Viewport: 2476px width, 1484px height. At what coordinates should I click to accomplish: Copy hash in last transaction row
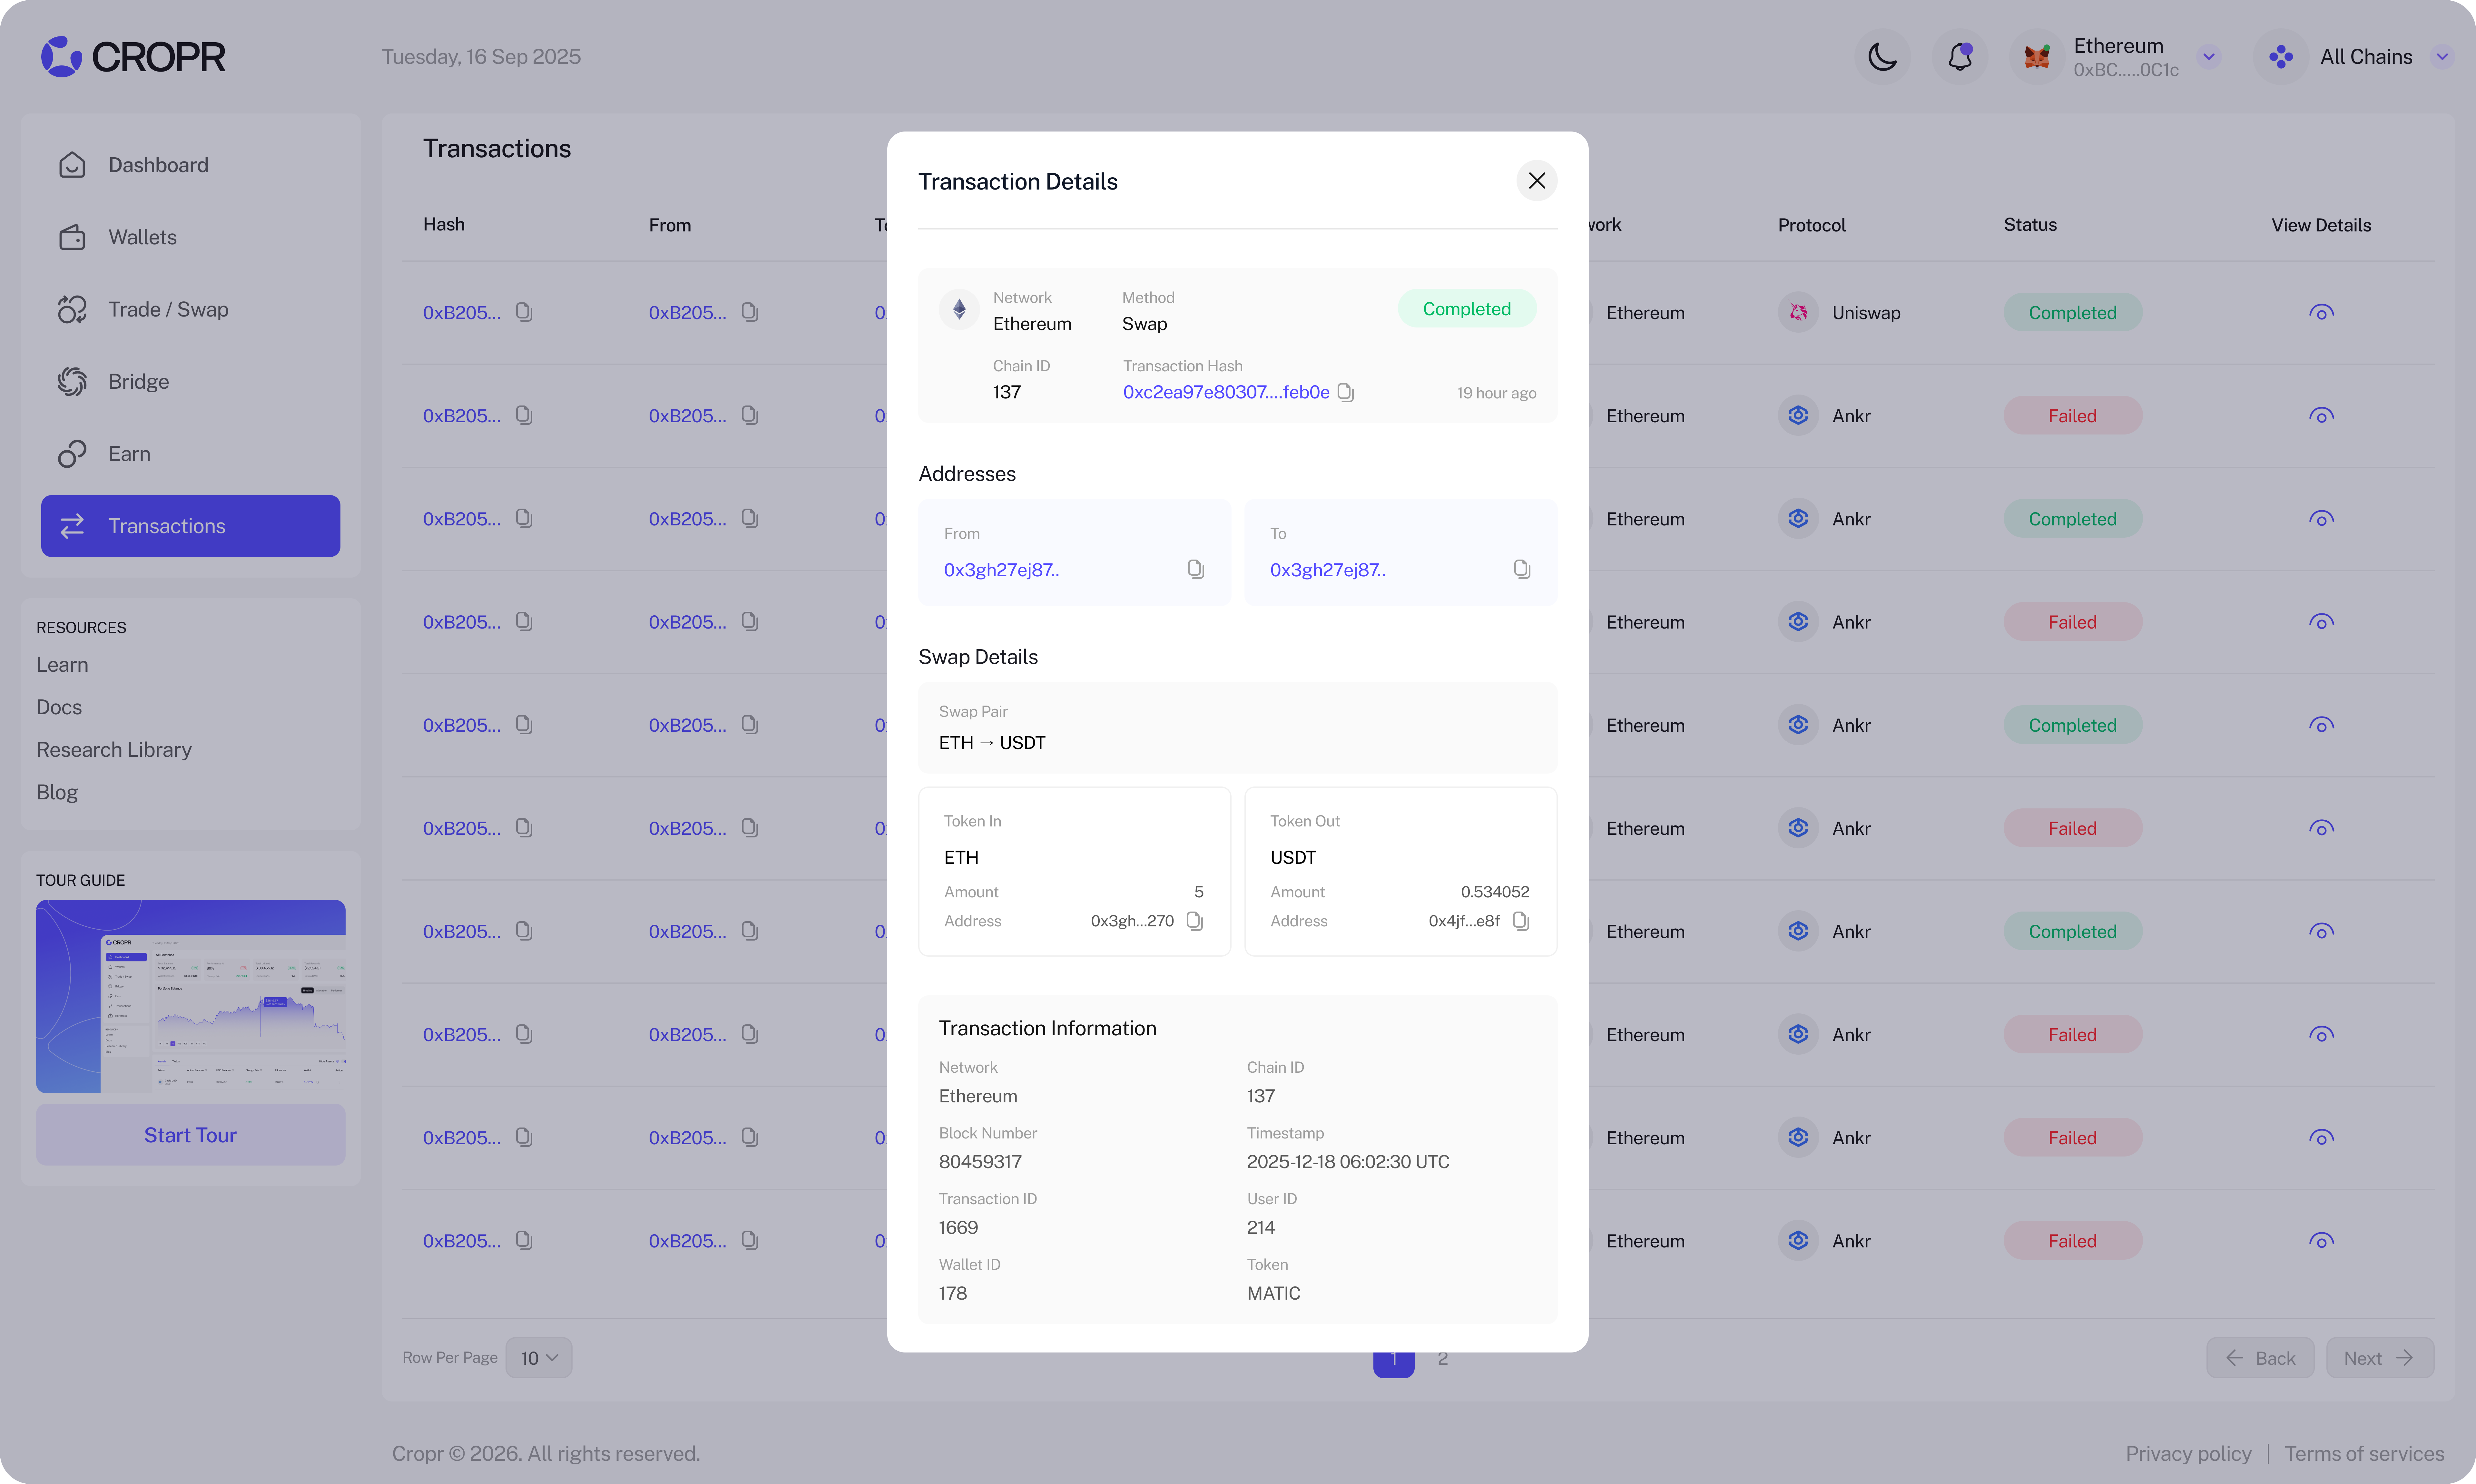point(524,1240)
